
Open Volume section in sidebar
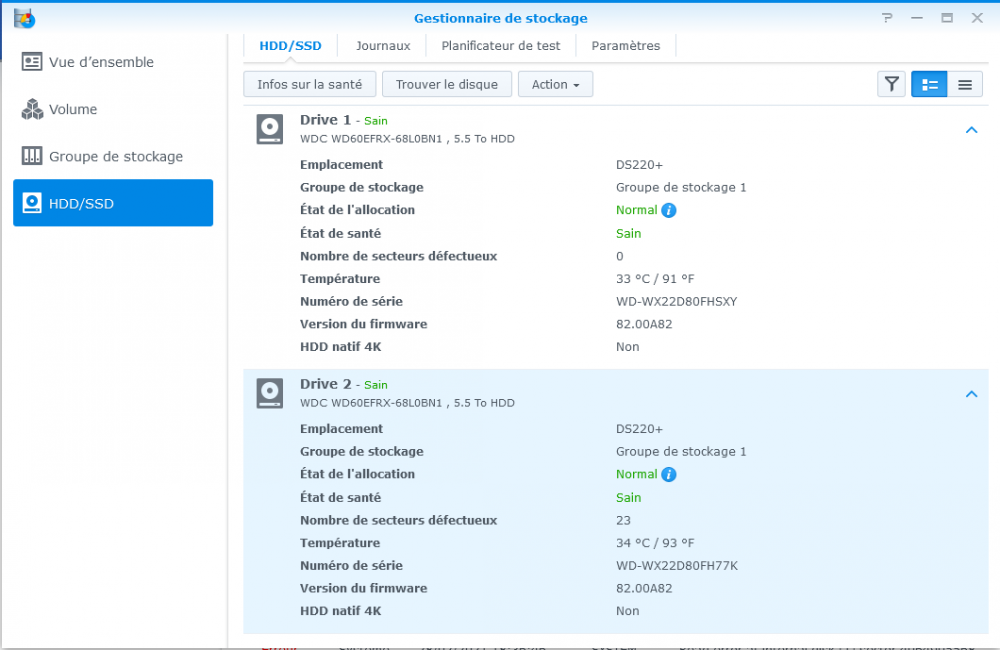point(73,109)
